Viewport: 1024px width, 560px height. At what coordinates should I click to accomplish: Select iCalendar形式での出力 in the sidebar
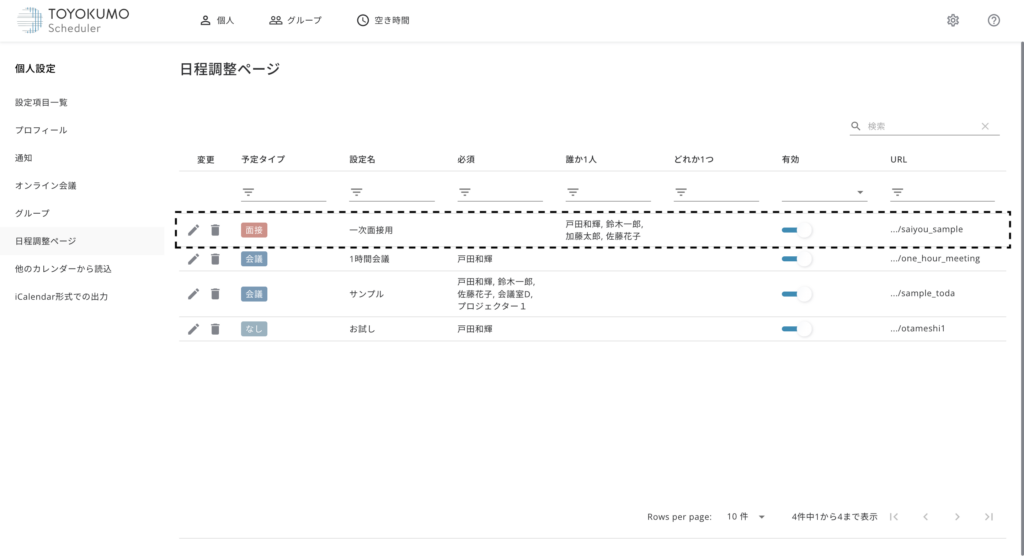(61, 296)
